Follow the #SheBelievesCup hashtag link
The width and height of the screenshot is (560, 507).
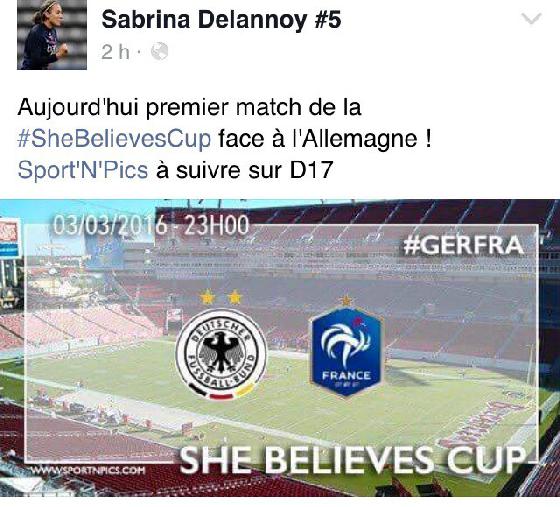coord(114,139)
